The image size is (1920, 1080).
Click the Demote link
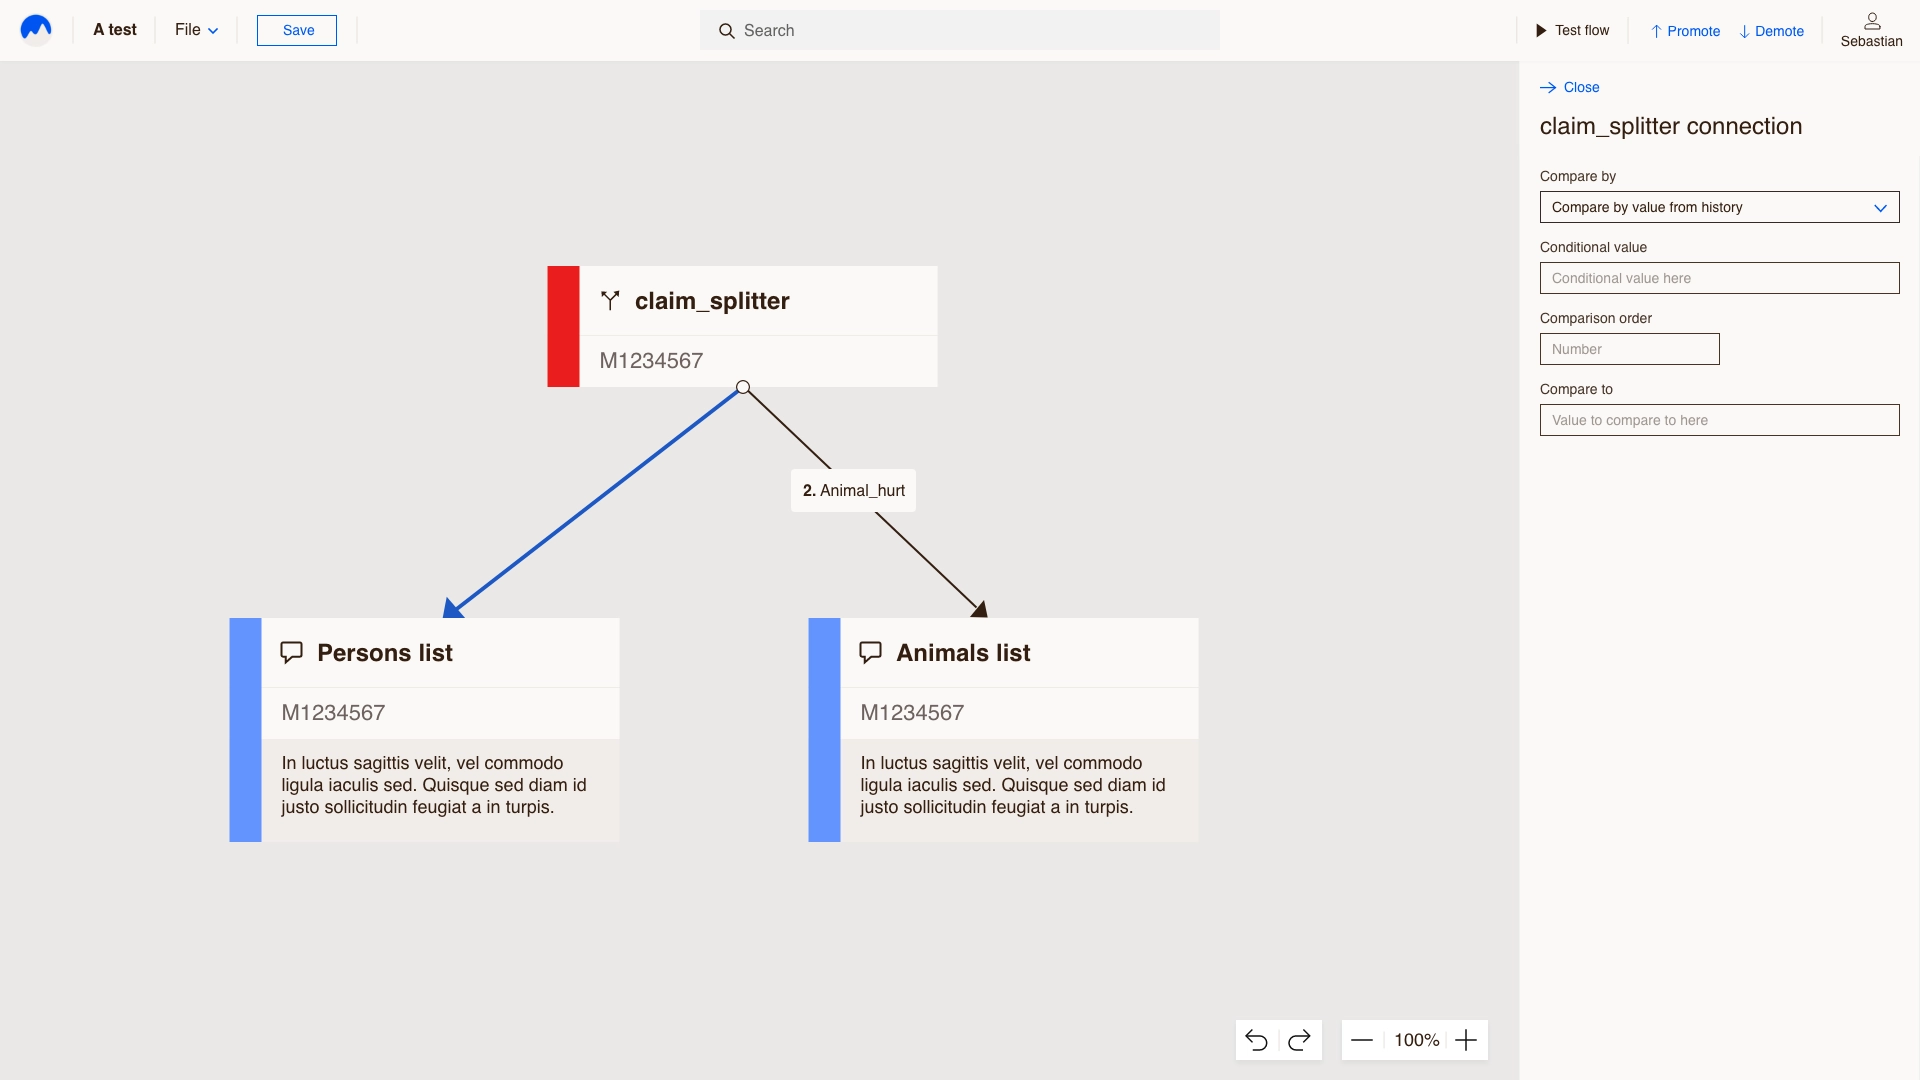coord(1771,31)
